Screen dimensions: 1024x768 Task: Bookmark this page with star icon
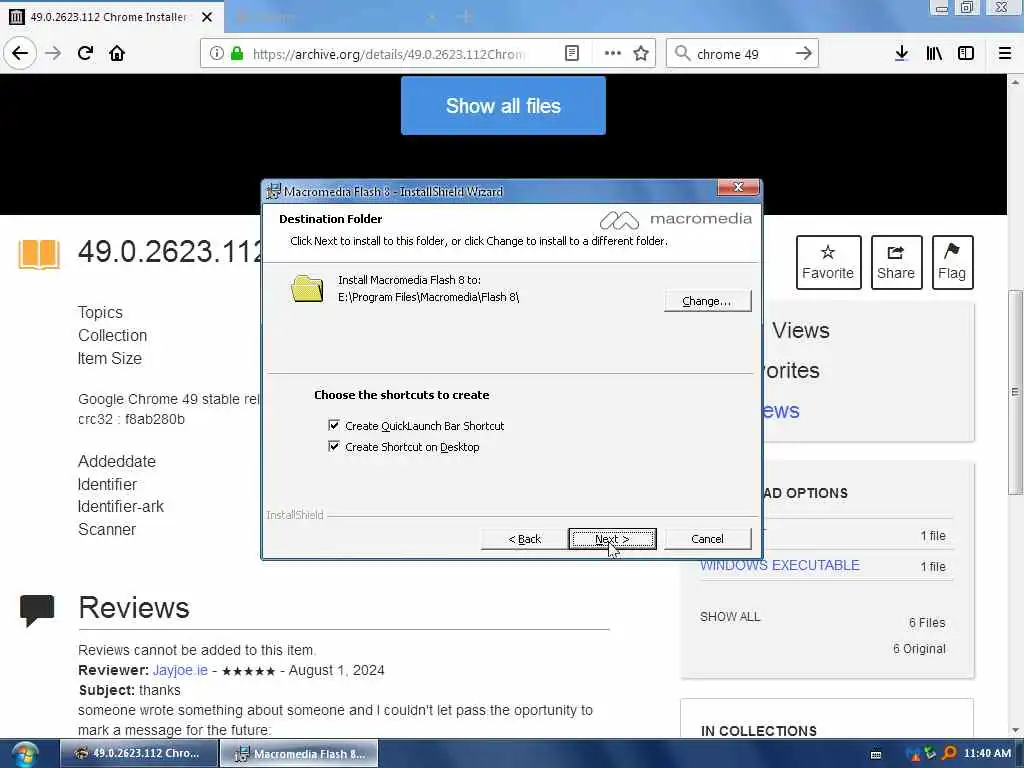(x=641, y=54)
